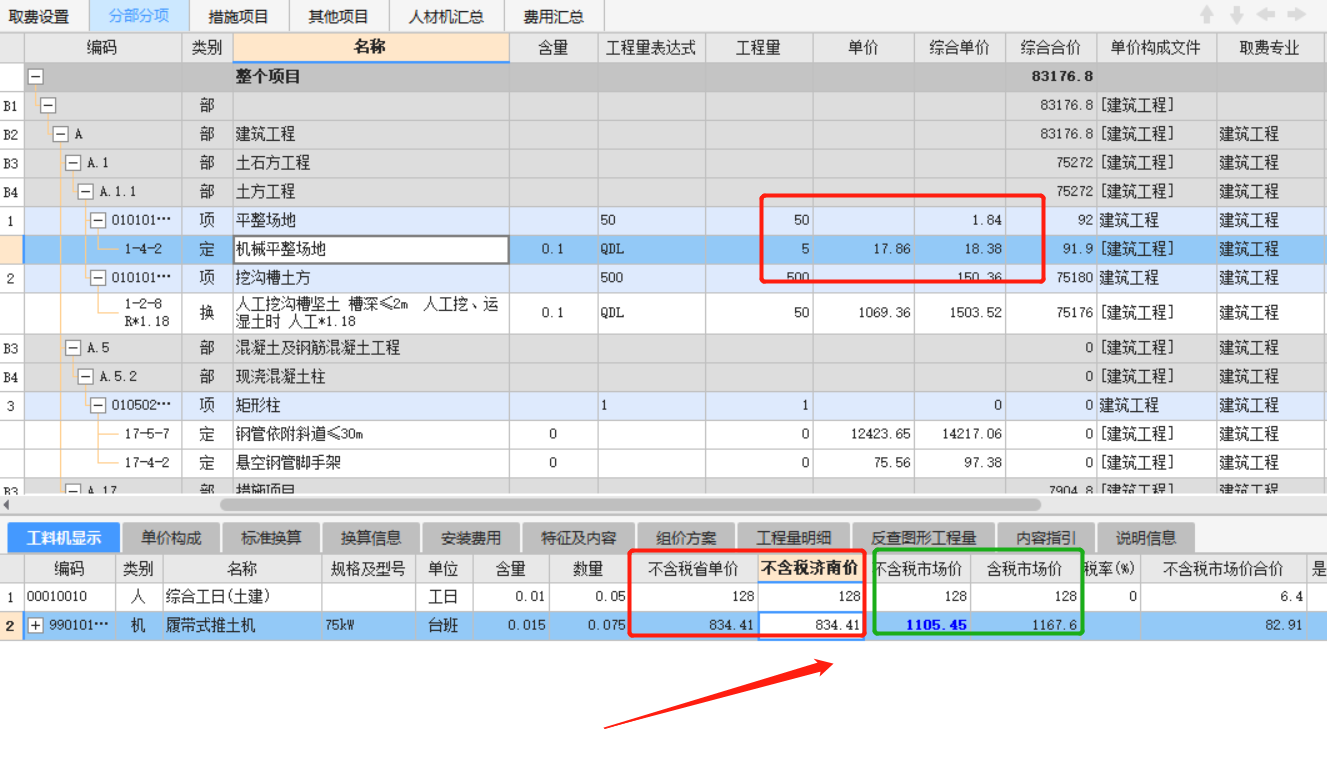Select the 1-2-8 R*1.18 code cell

click(104, 313)
